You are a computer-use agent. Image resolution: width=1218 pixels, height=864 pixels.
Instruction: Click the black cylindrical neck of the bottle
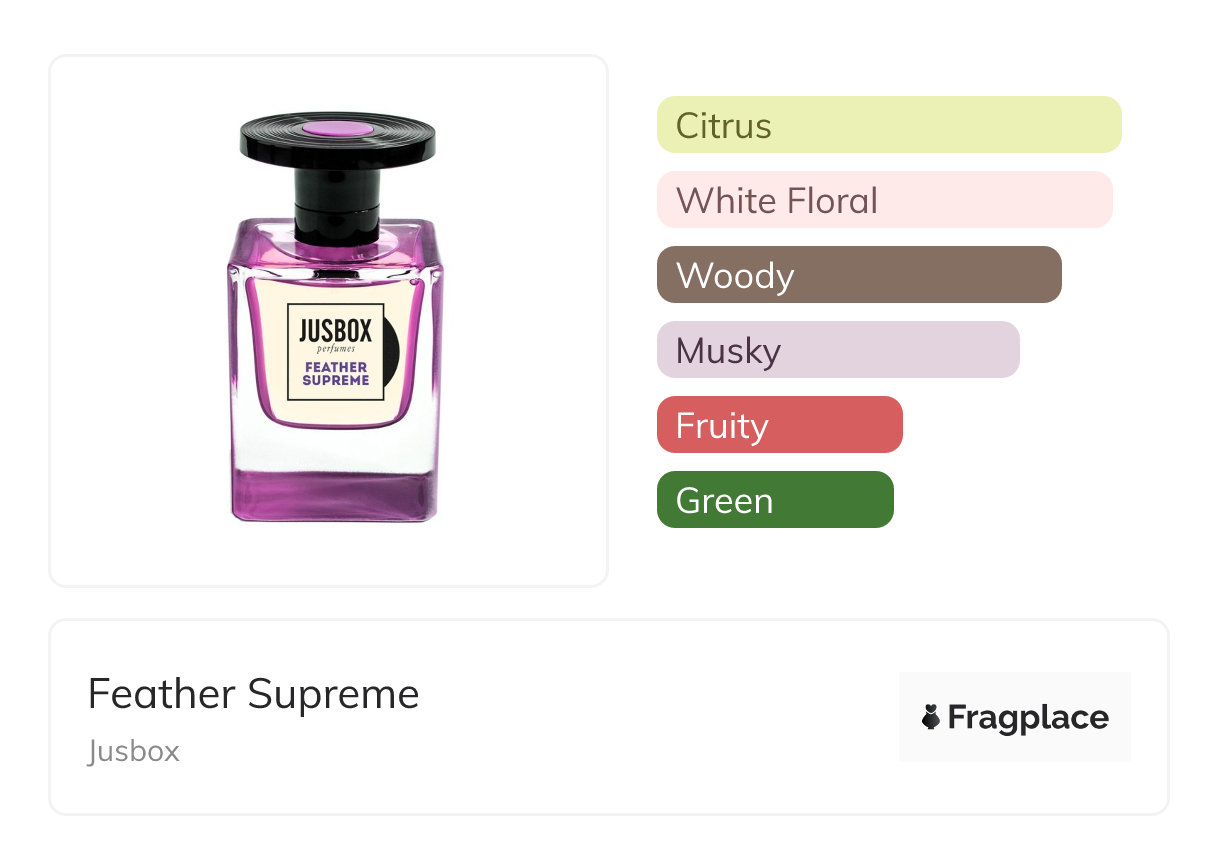click(337, 203)
